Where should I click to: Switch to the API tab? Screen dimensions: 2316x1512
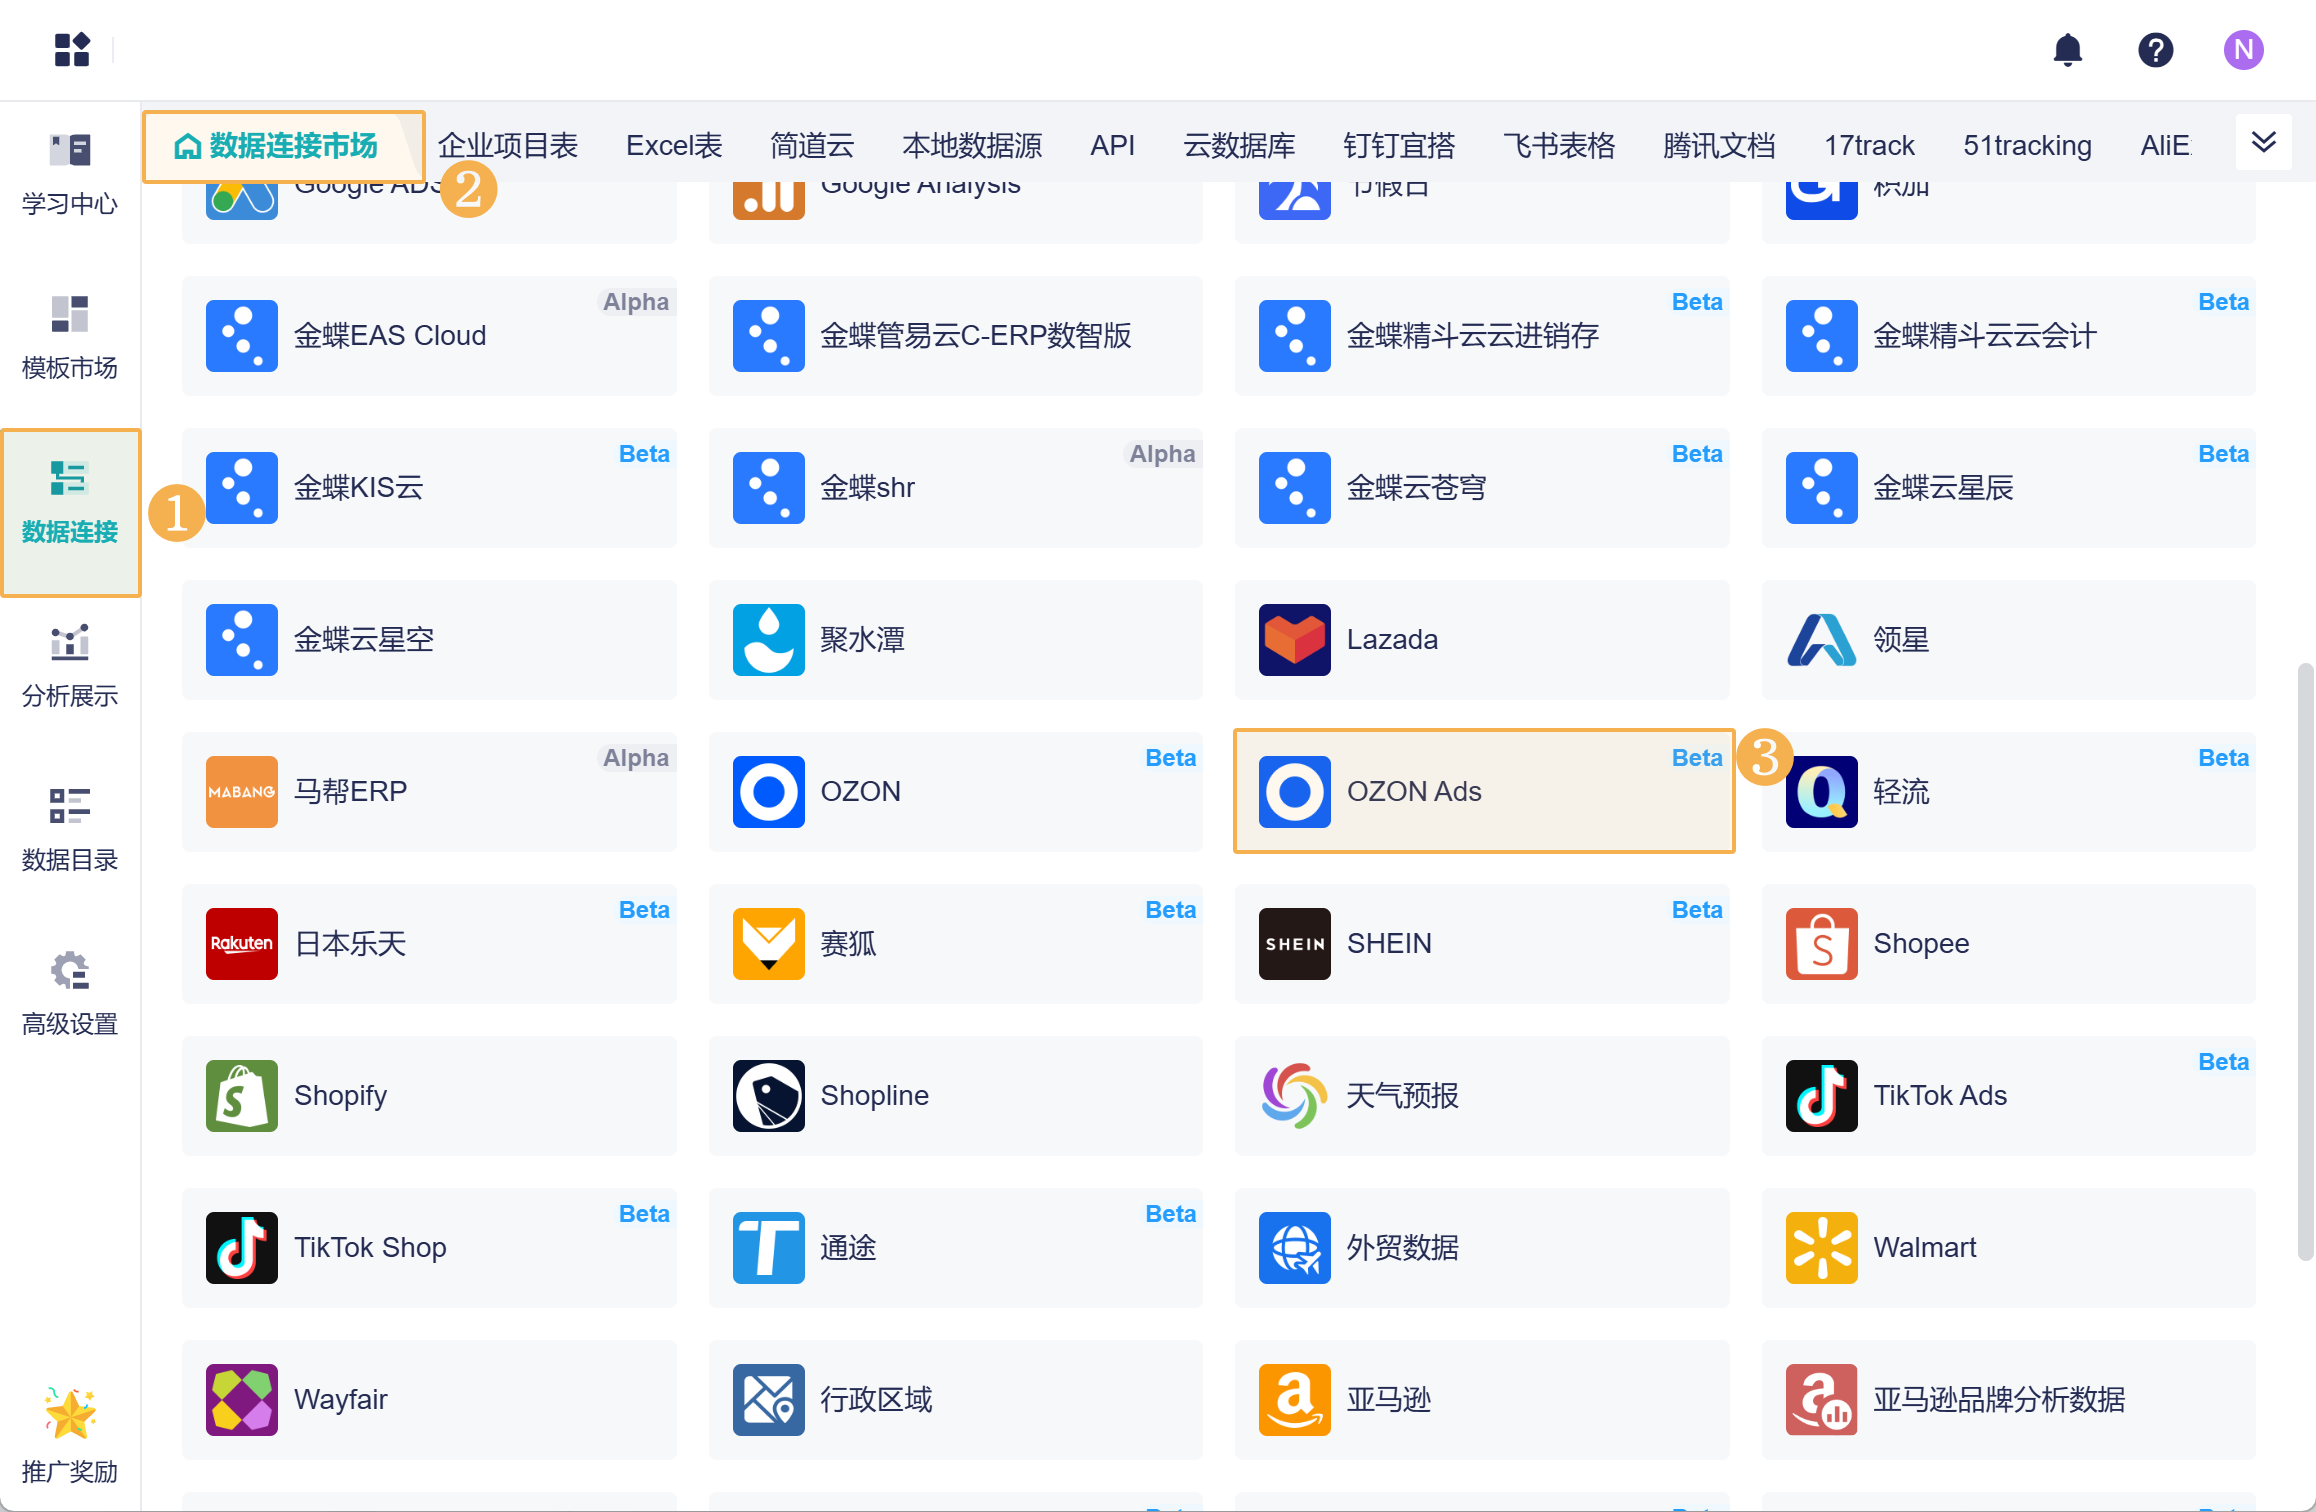click(1112, 146)
